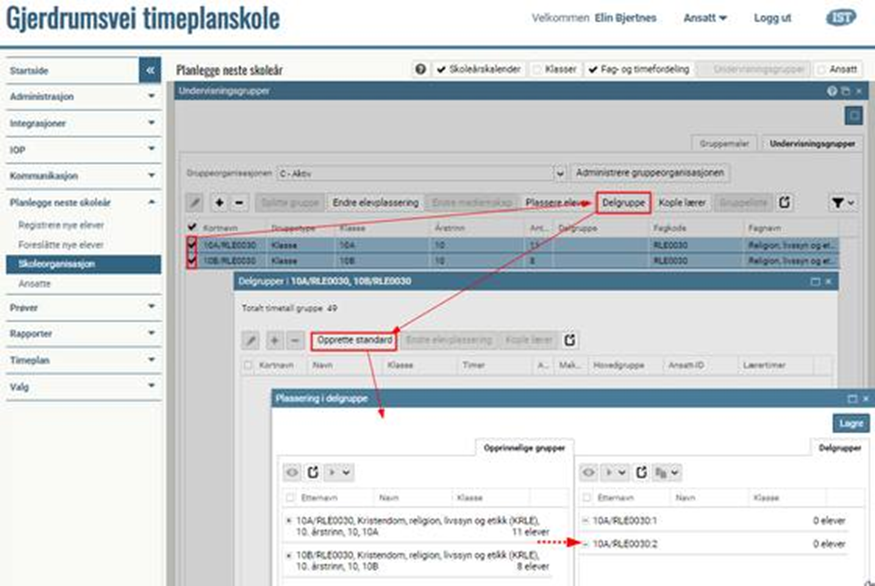Click the minus icon in Undervisningsgrupper toolbar
Screen dimensions: 875x586
click(x=239, y=203)
